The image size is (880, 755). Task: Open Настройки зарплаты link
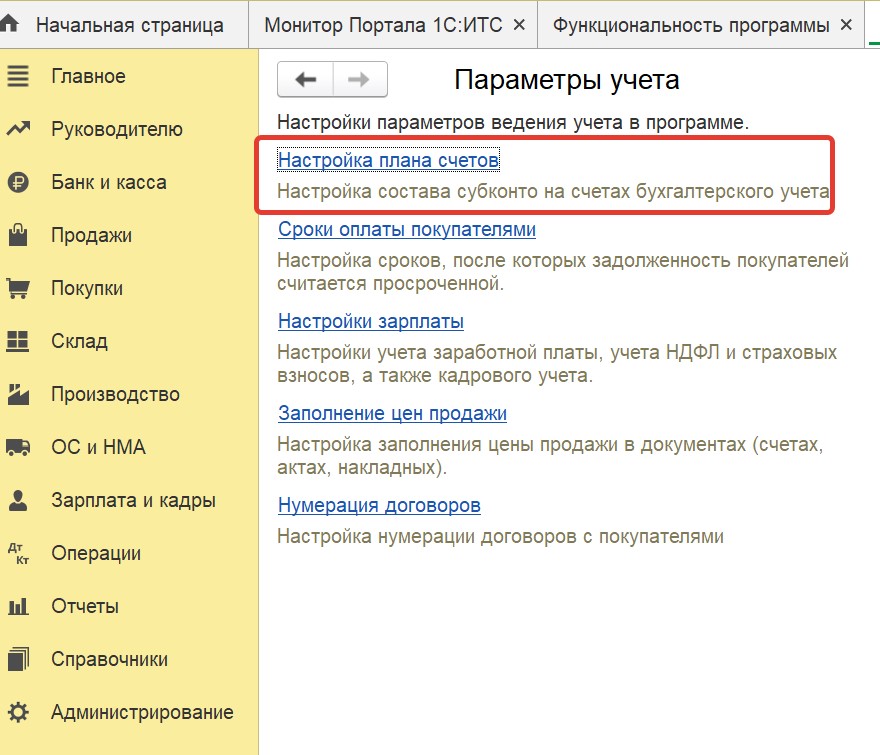(x=371, y=321)
